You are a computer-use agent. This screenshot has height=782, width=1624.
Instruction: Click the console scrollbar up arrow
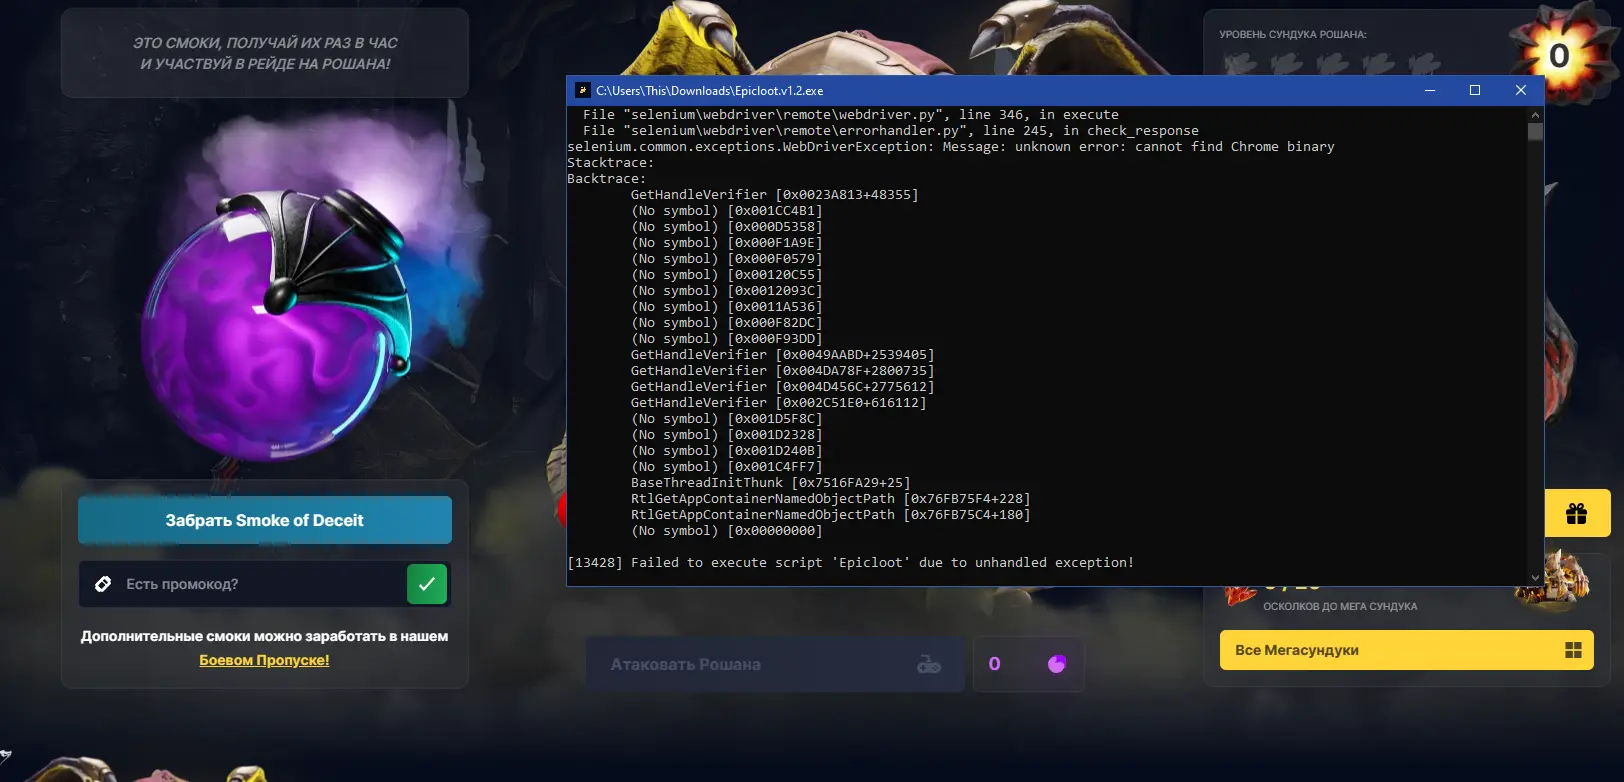[x=1536, y=114]
